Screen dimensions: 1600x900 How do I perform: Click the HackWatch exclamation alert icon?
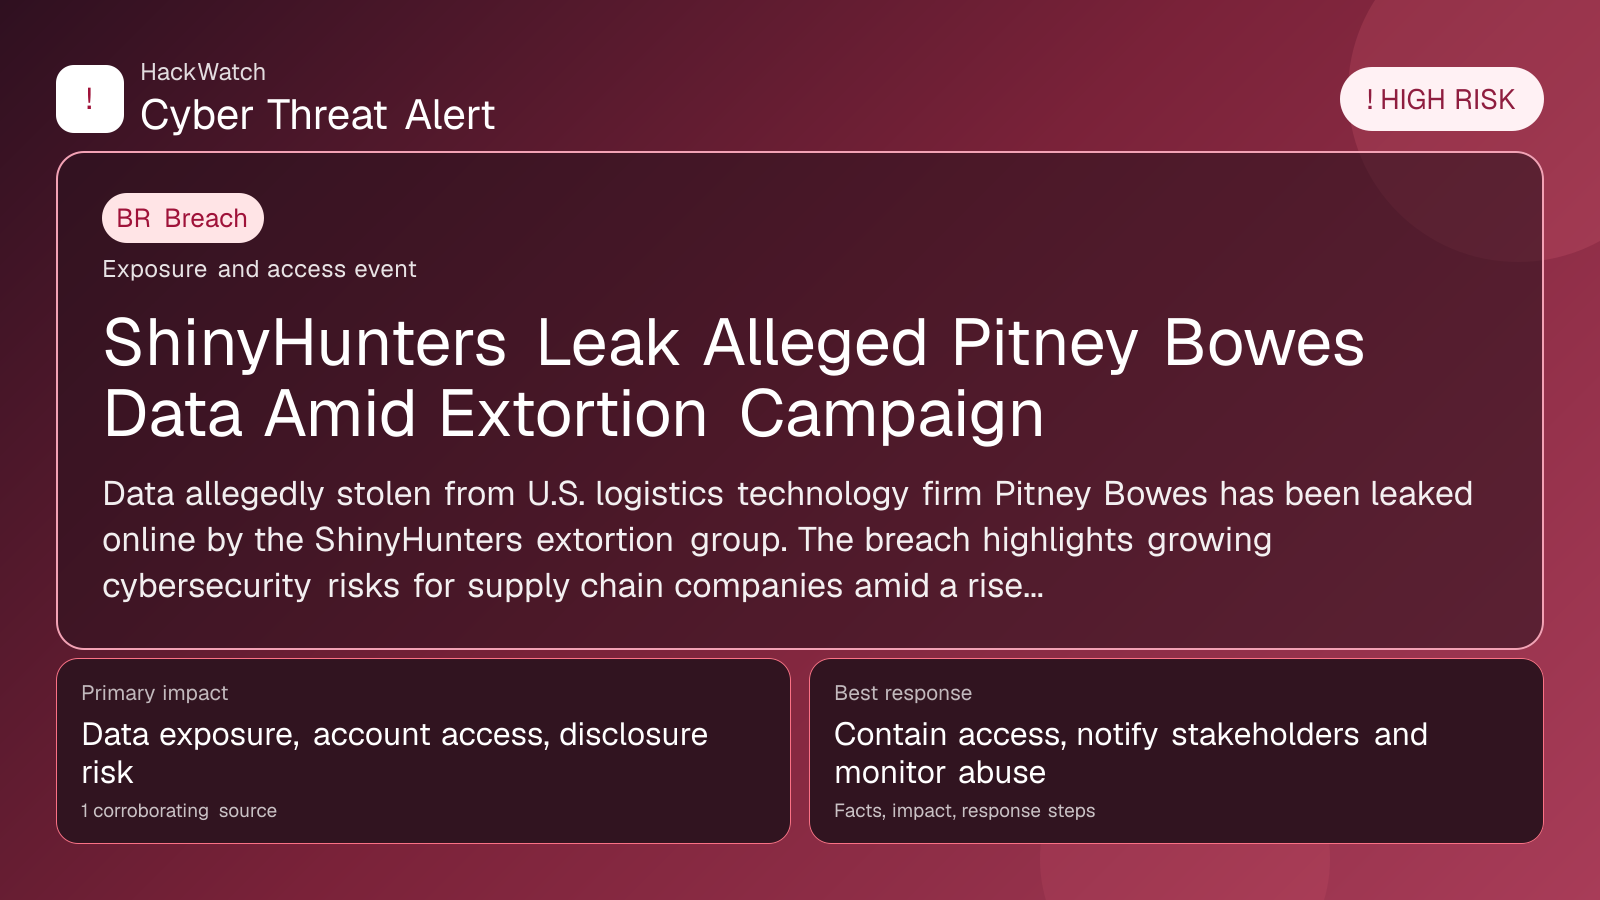90,99
